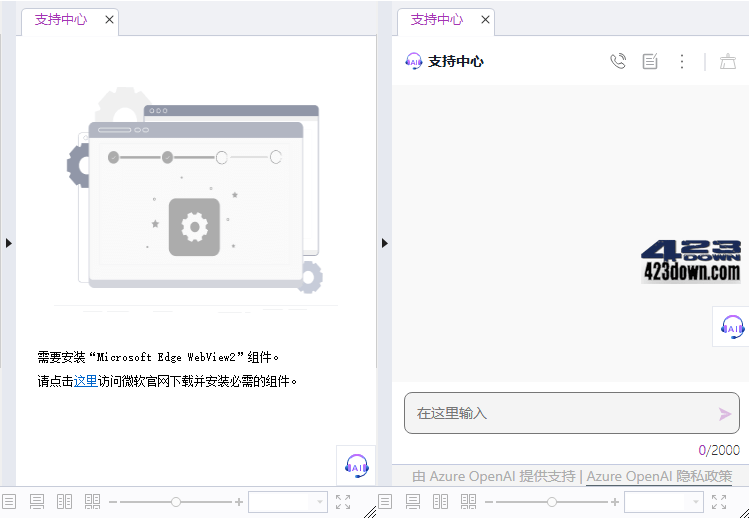Select continuous scroll view in left status bar

(x=37, y=502)
